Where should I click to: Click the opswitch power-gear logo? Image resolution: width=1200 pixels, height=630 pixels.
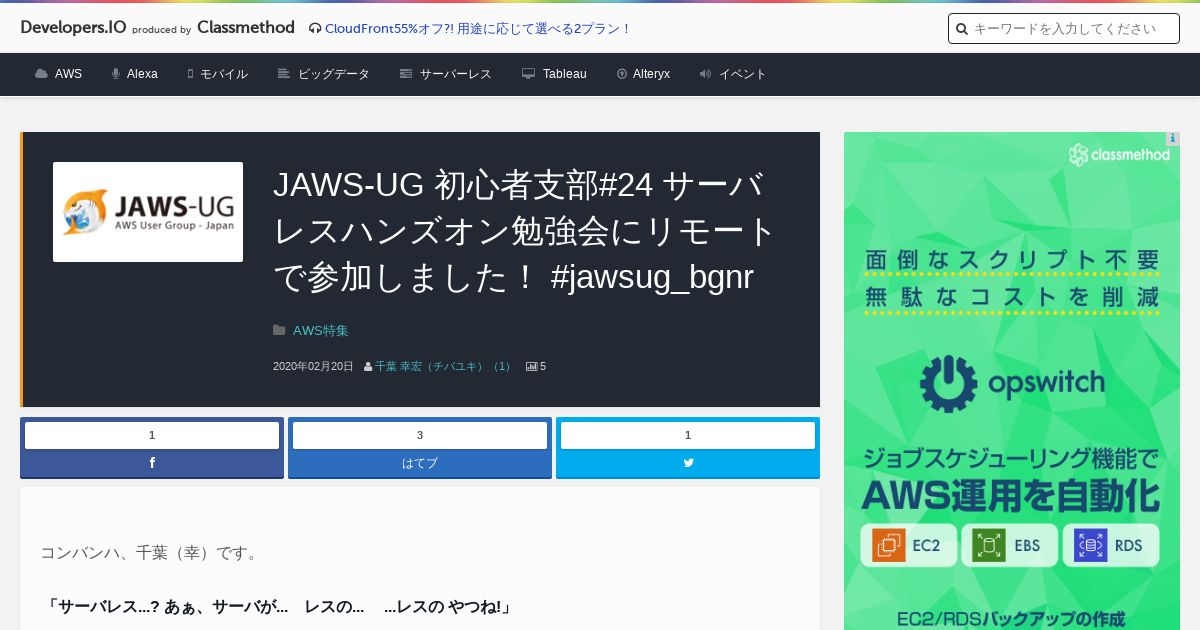(x=948, y=384)
